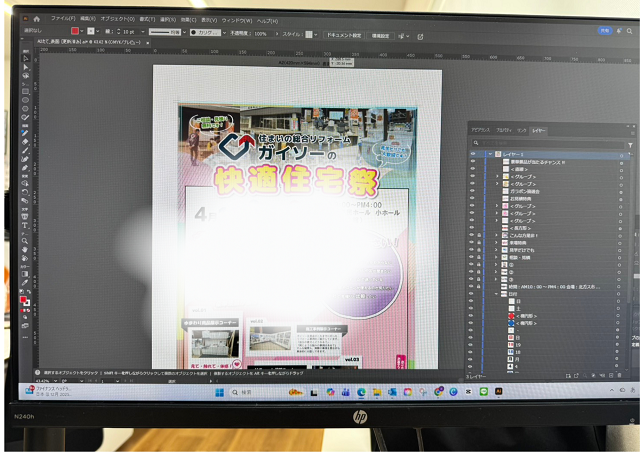Toggle visibility of ガラポン抽選会 layer item
Screen dimensions: 640x452
tap(472, 190)
